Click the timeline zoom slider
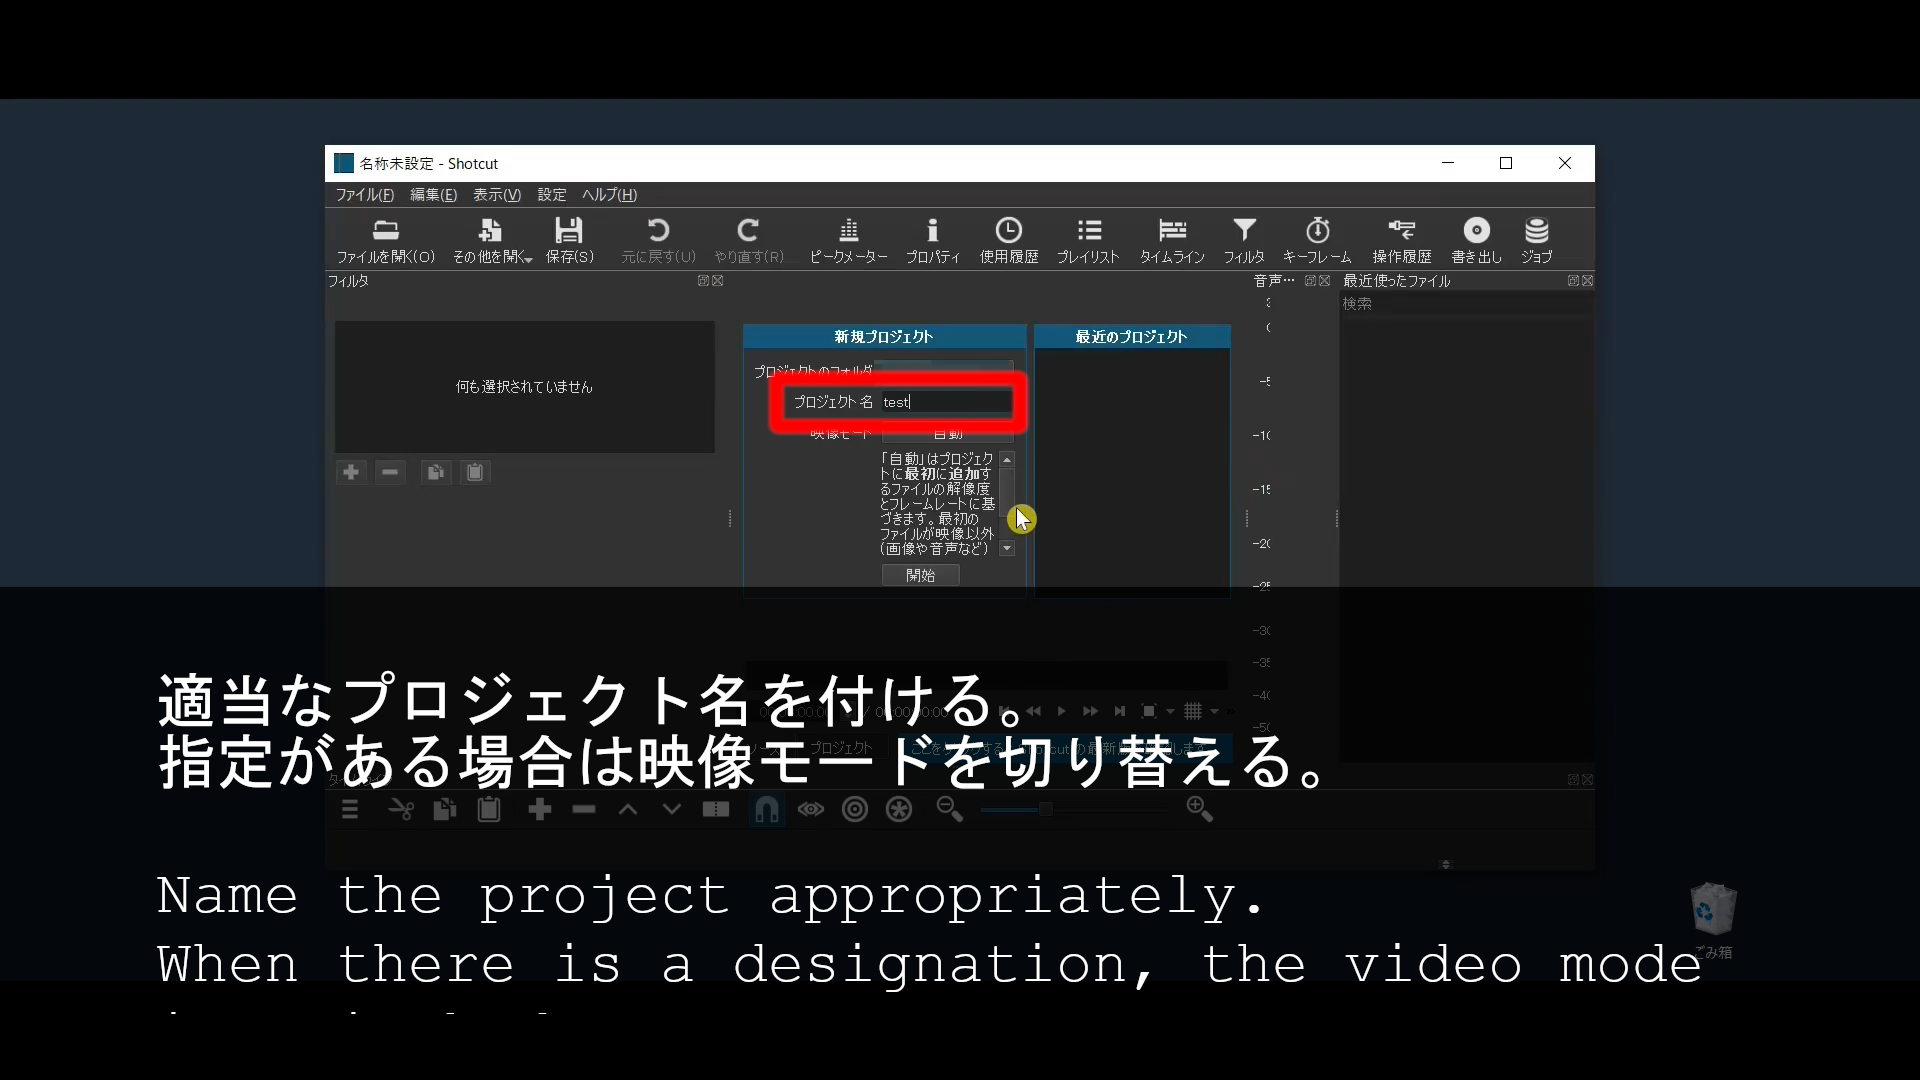Viewport: 1920px width, 1080px height. tap(1075, 809)
